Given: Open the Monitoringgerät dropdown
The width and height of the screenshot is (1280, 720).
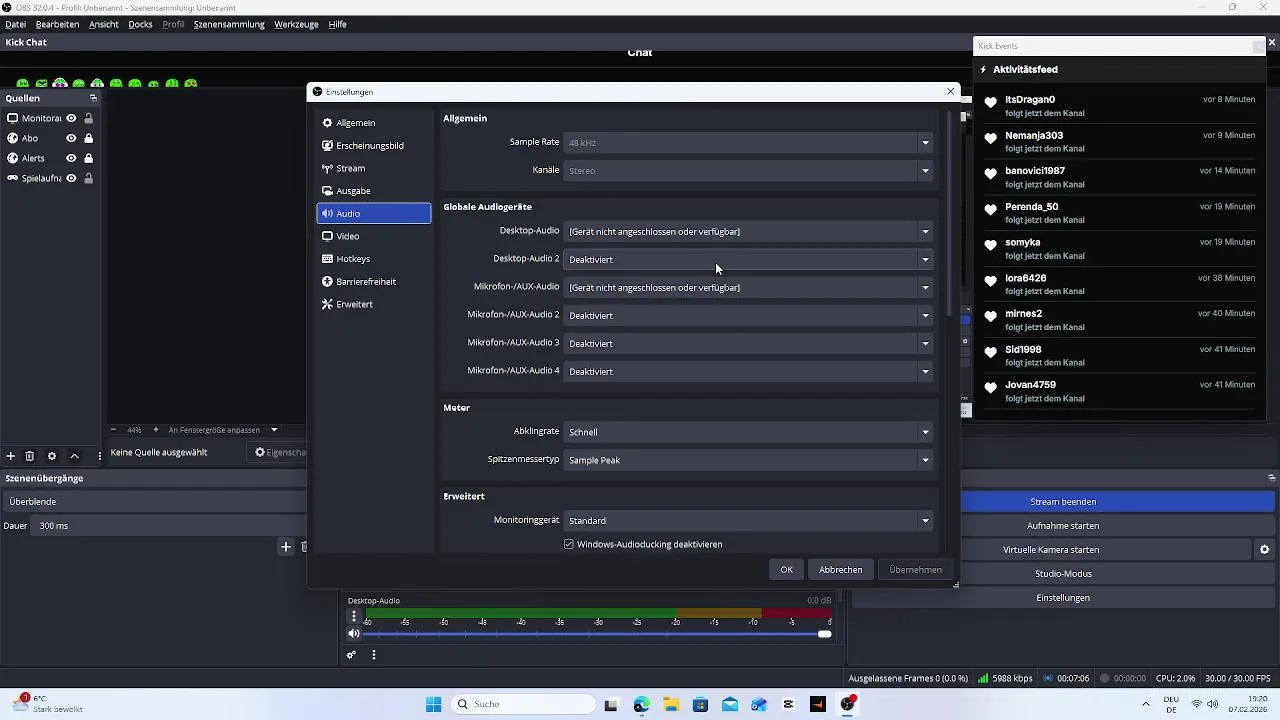Looking at the screenshot, I should pyautogui.click(x=748, y=520).
